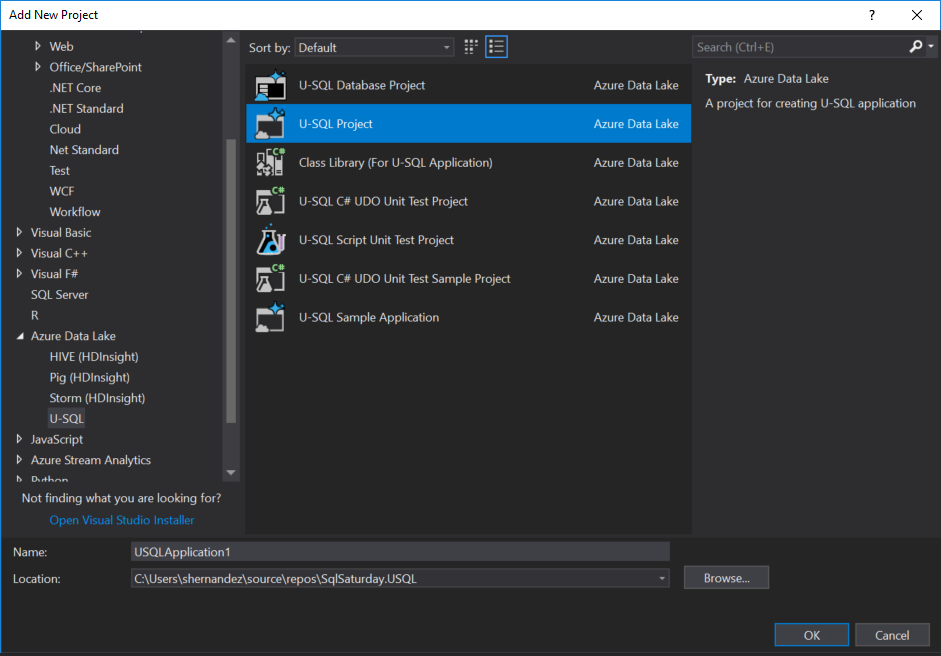Switch templates to small icons view
Screen dimensions: 941x656
[470, 46]
